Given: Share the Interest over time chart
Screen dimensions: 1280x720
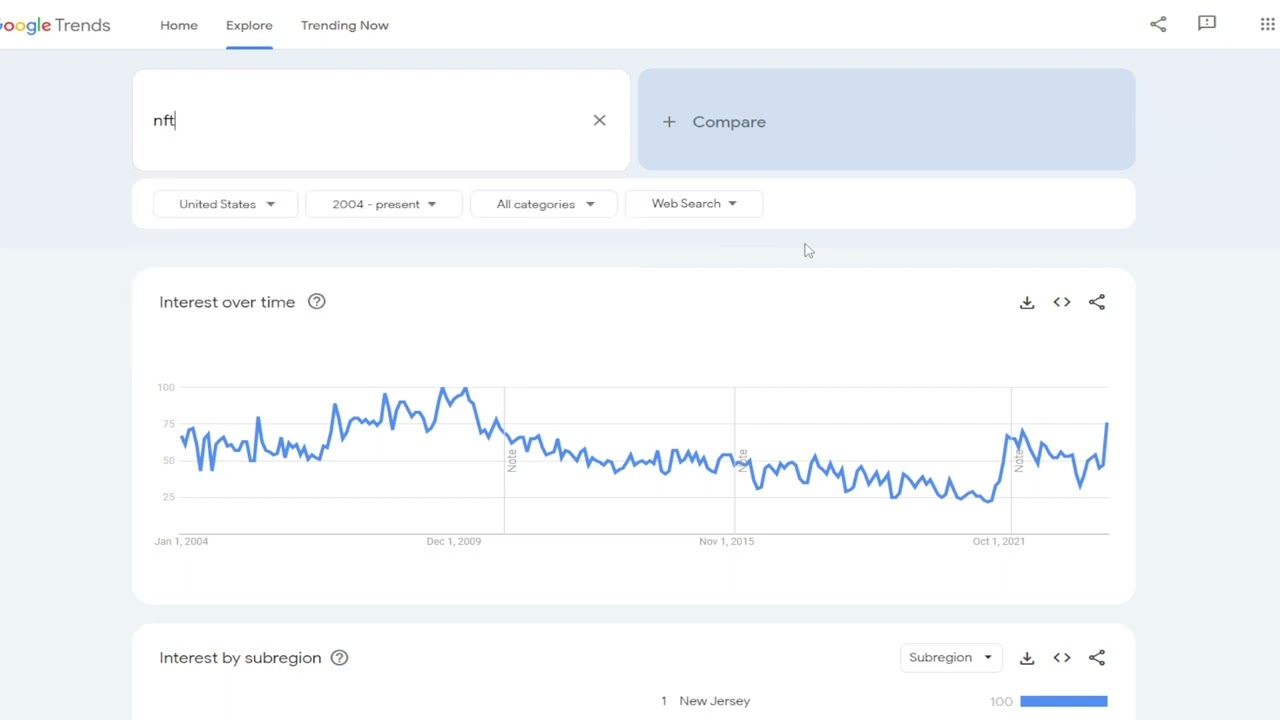Looking at the screenshot, I should pos(1097,302).
